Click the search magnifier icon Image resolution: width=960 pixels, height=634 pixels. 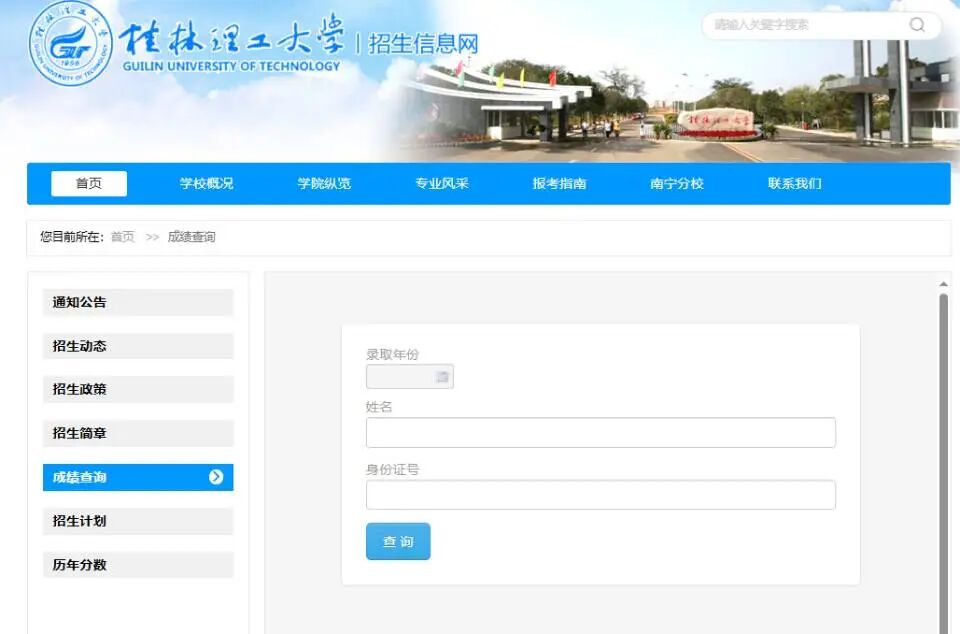point(917,24)
